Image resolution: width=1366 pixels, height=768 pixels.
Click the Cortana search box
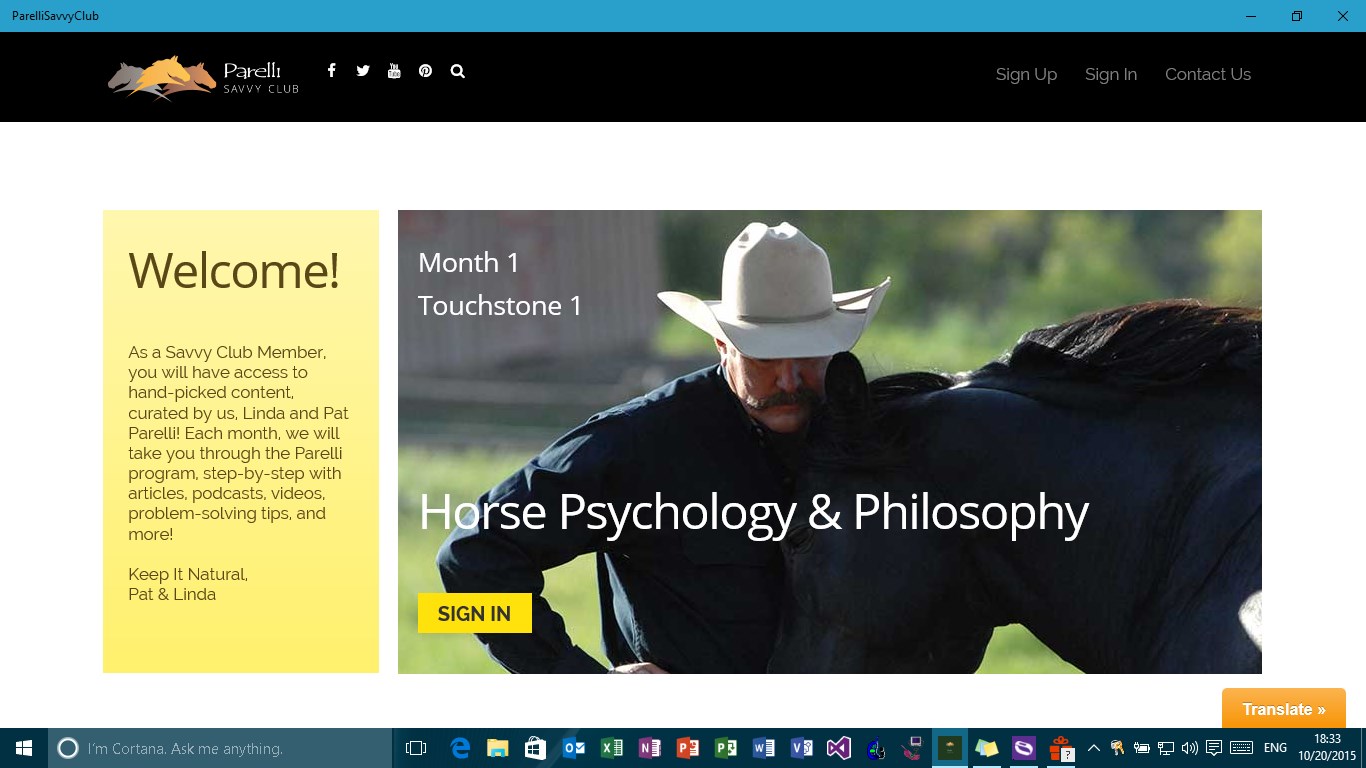(x=220, y=748)
